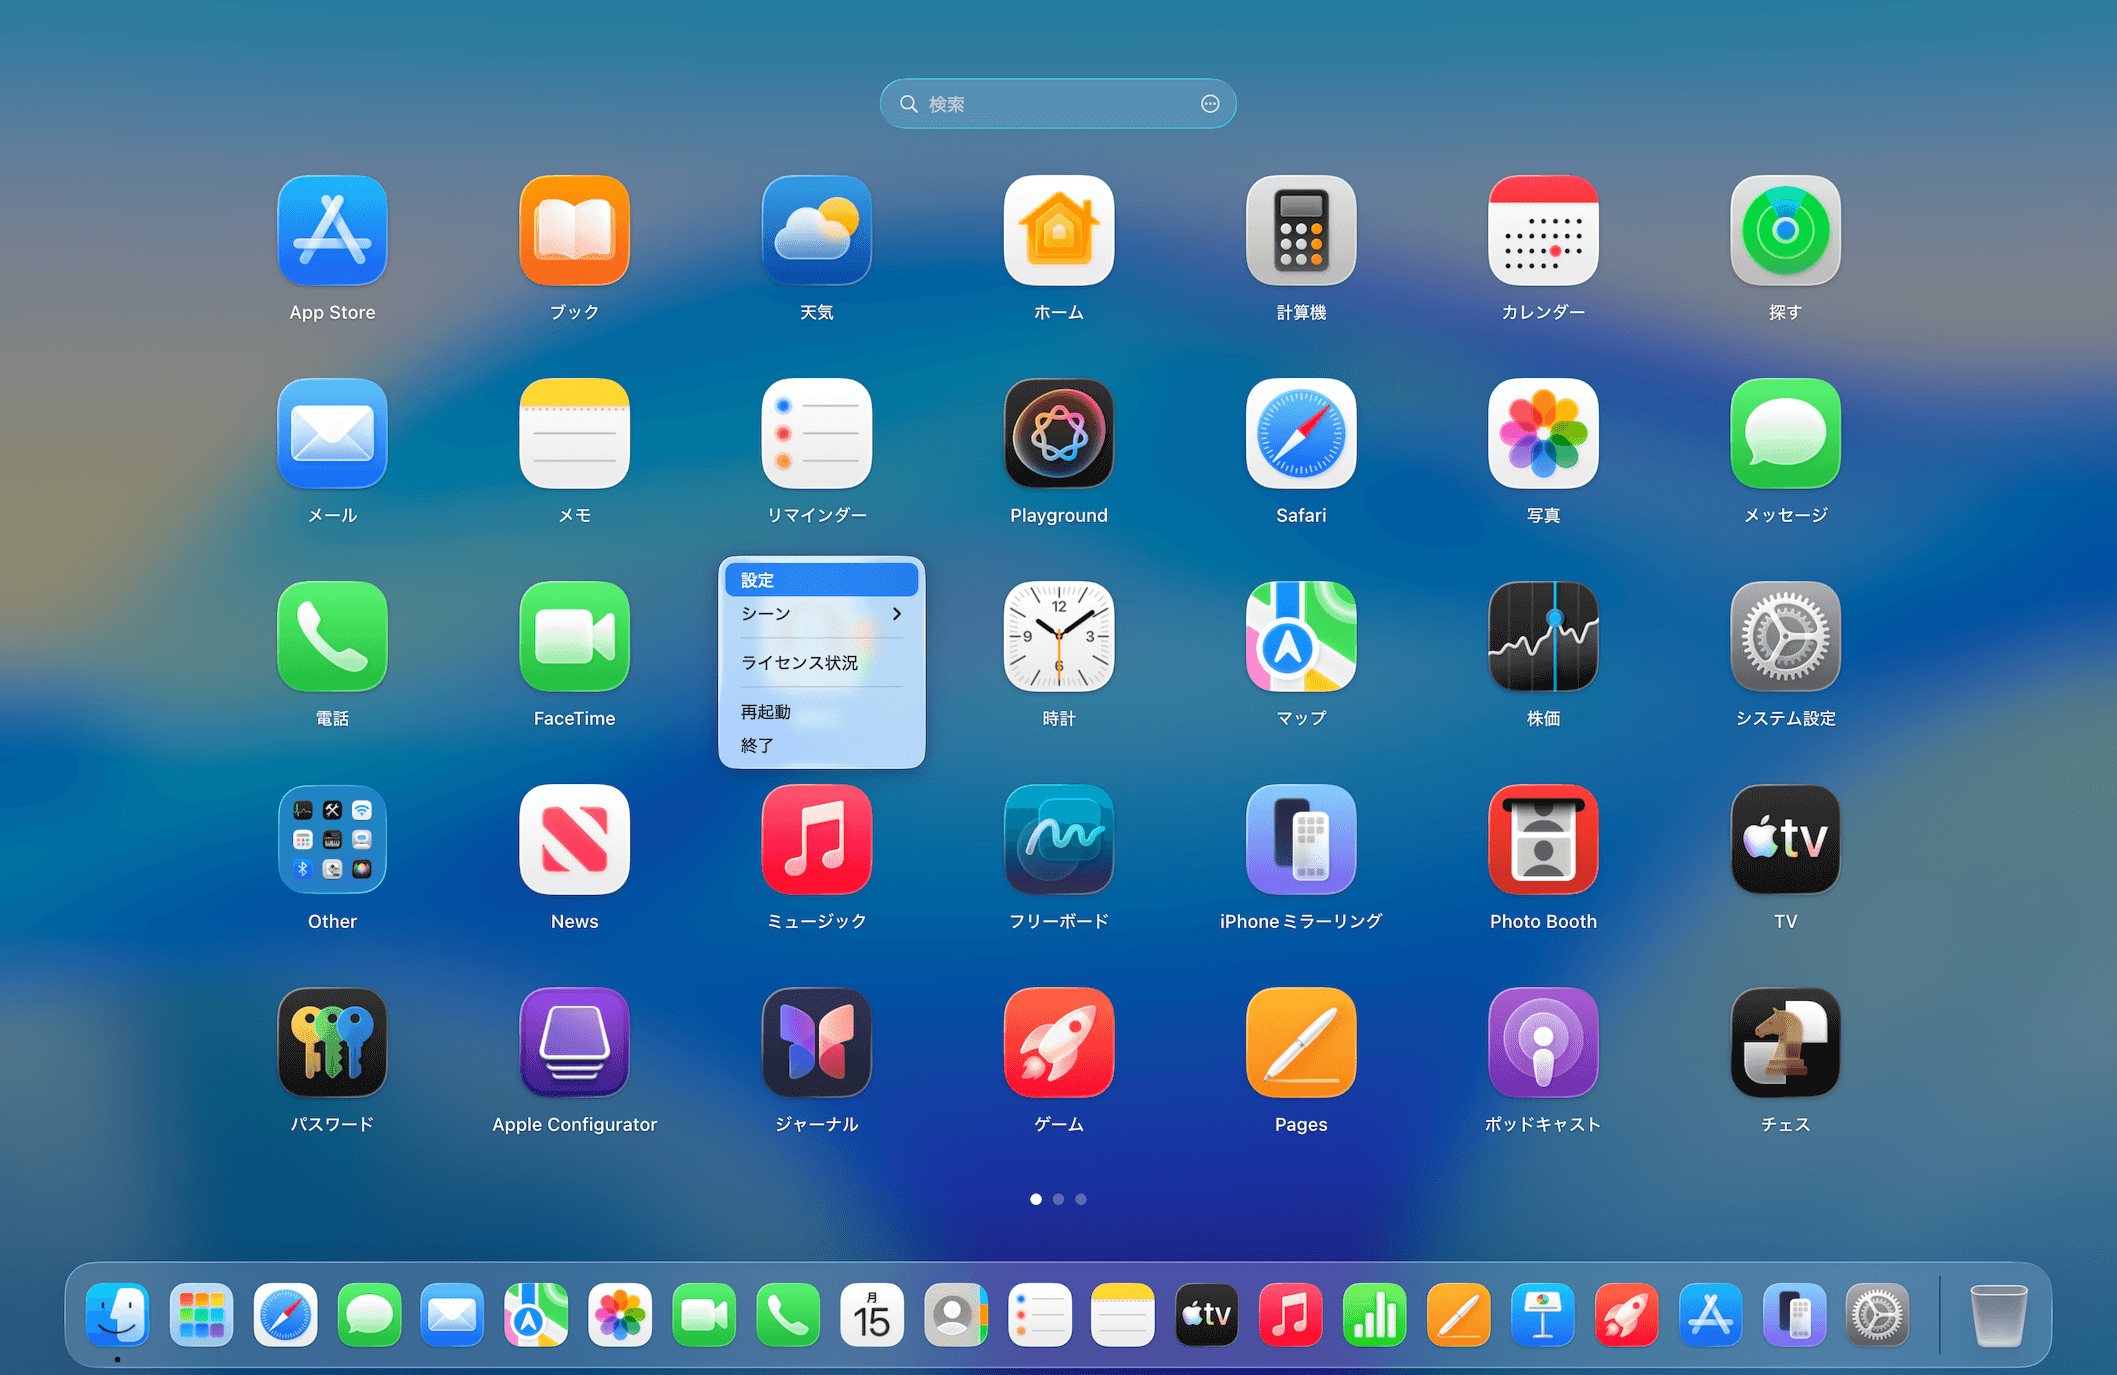This screenshot has width=2117, height=1375.
Task: Open Safari from the app grid
Action: coord(1301,434)
